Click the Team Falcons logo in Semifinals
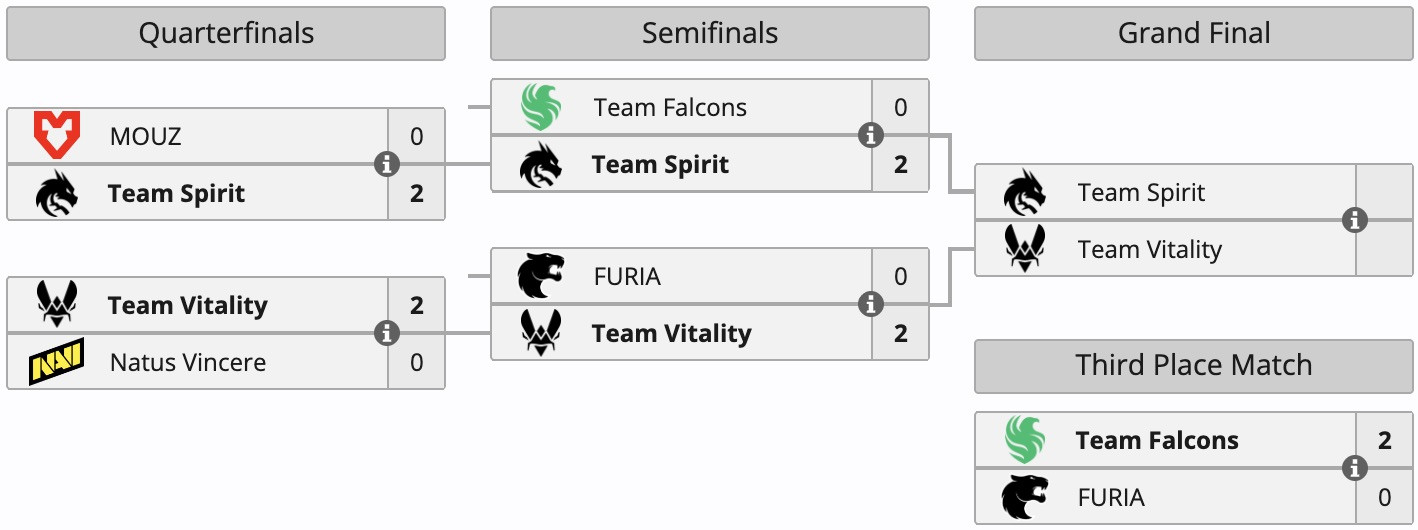1418x530 pixels. [x=541, y=108]
